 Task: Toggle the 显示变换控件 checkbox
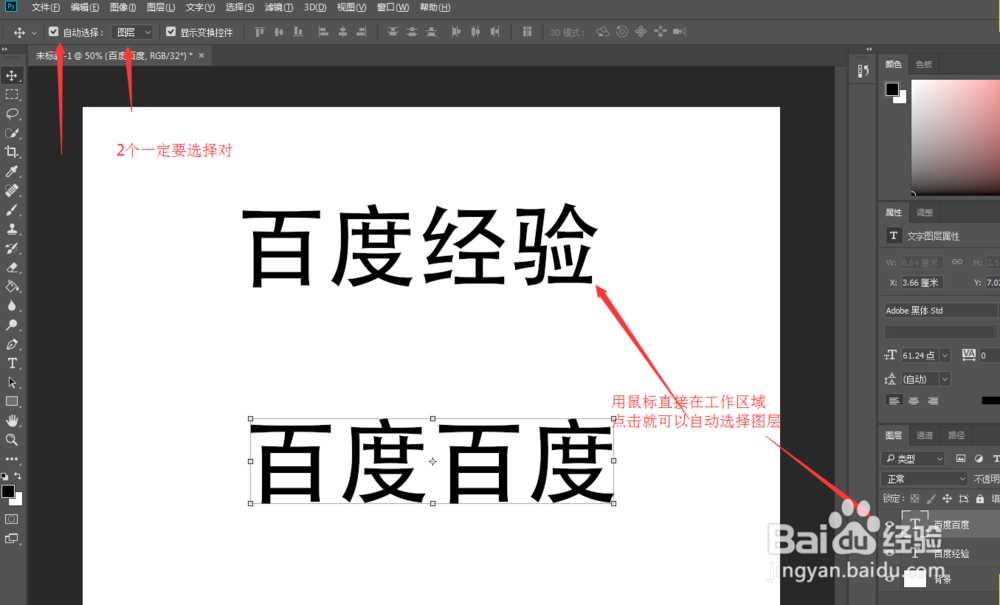(171, 31)
